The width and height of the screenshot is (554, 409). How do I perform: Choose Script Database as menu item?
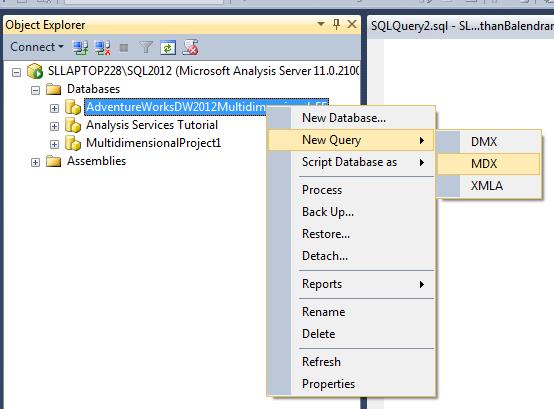(351, 162)
